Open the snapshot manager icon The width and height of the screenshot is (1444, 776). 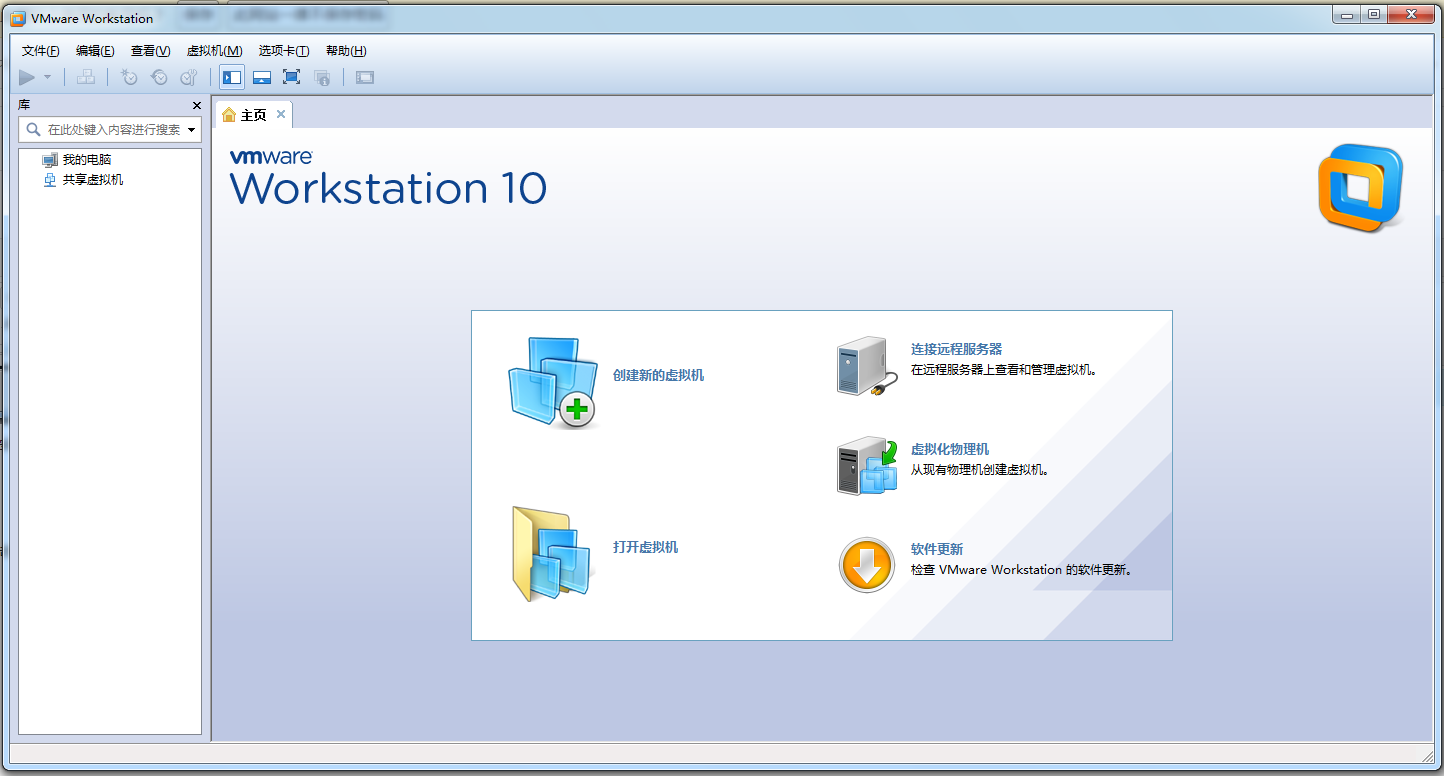click(x=189, y=77)
